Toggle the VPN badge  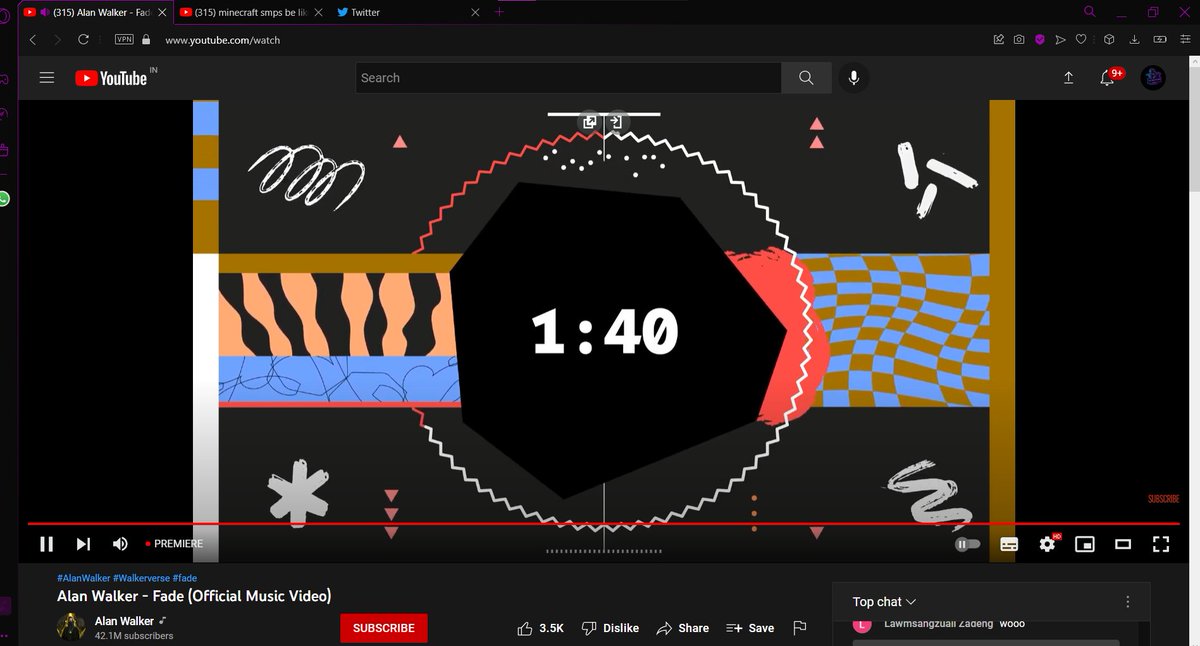coord(124,40)
